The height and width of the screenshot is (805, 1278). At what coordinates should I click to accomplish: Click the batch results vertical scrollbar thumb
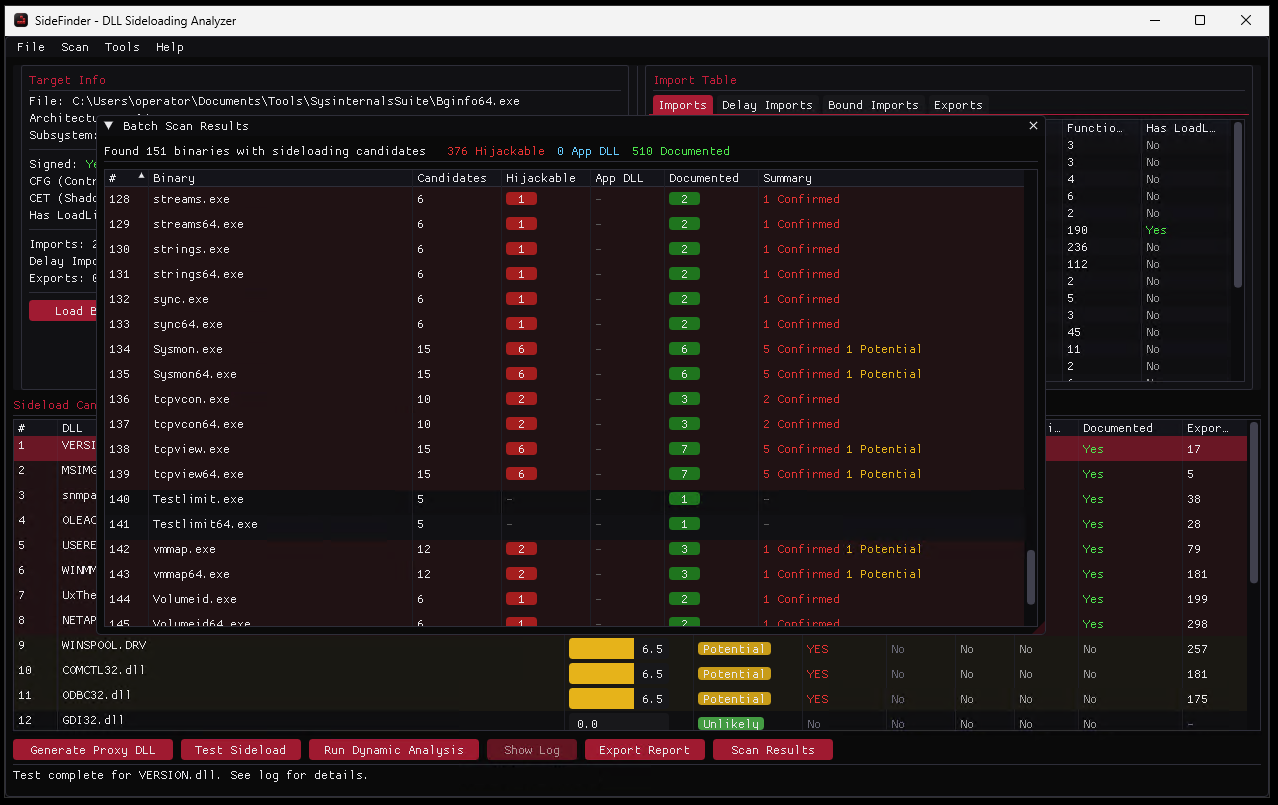1031,576
